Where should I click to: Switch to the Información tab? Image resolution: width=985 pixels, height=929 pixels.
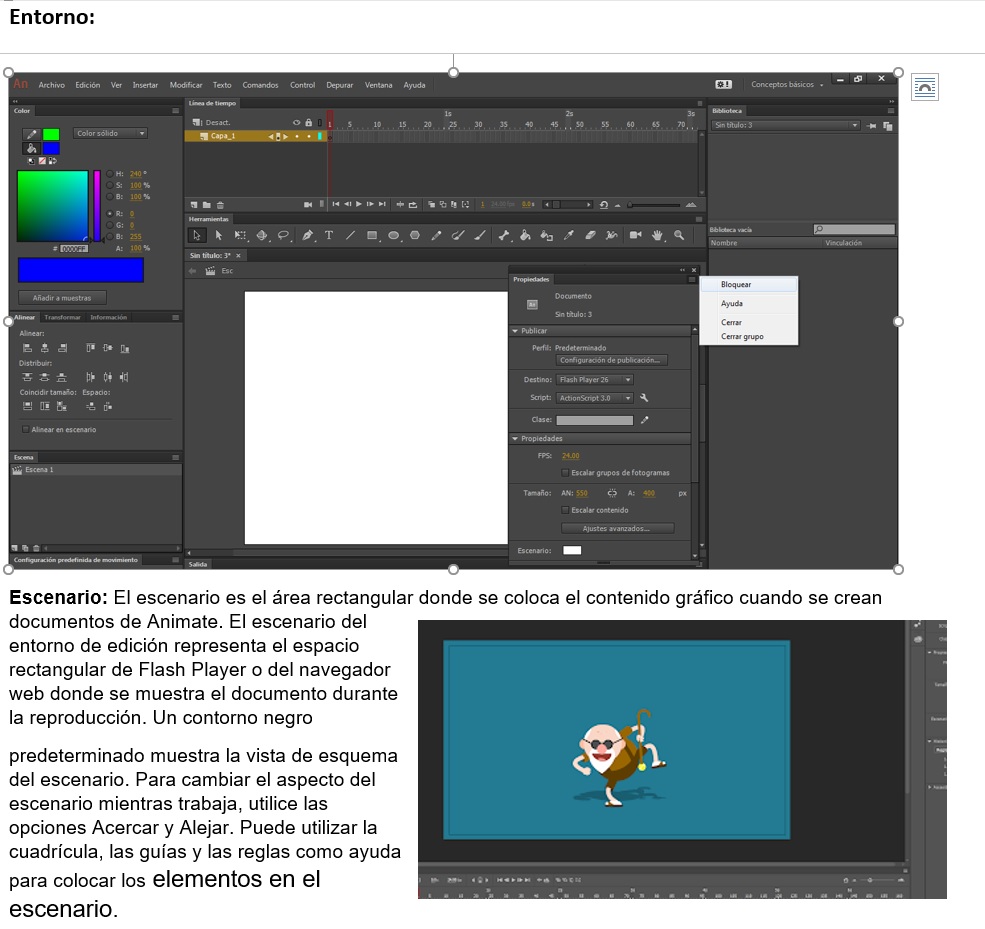pos(109,317)
